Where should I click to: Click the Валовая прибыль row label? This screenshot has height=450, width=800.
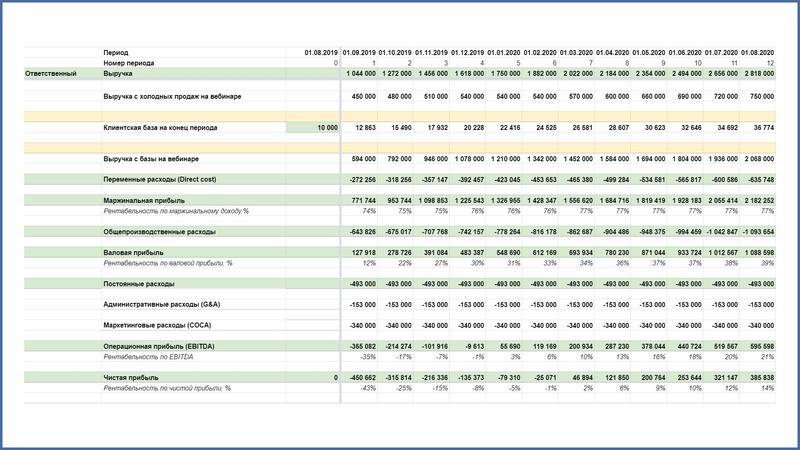[x=133, y=253]
